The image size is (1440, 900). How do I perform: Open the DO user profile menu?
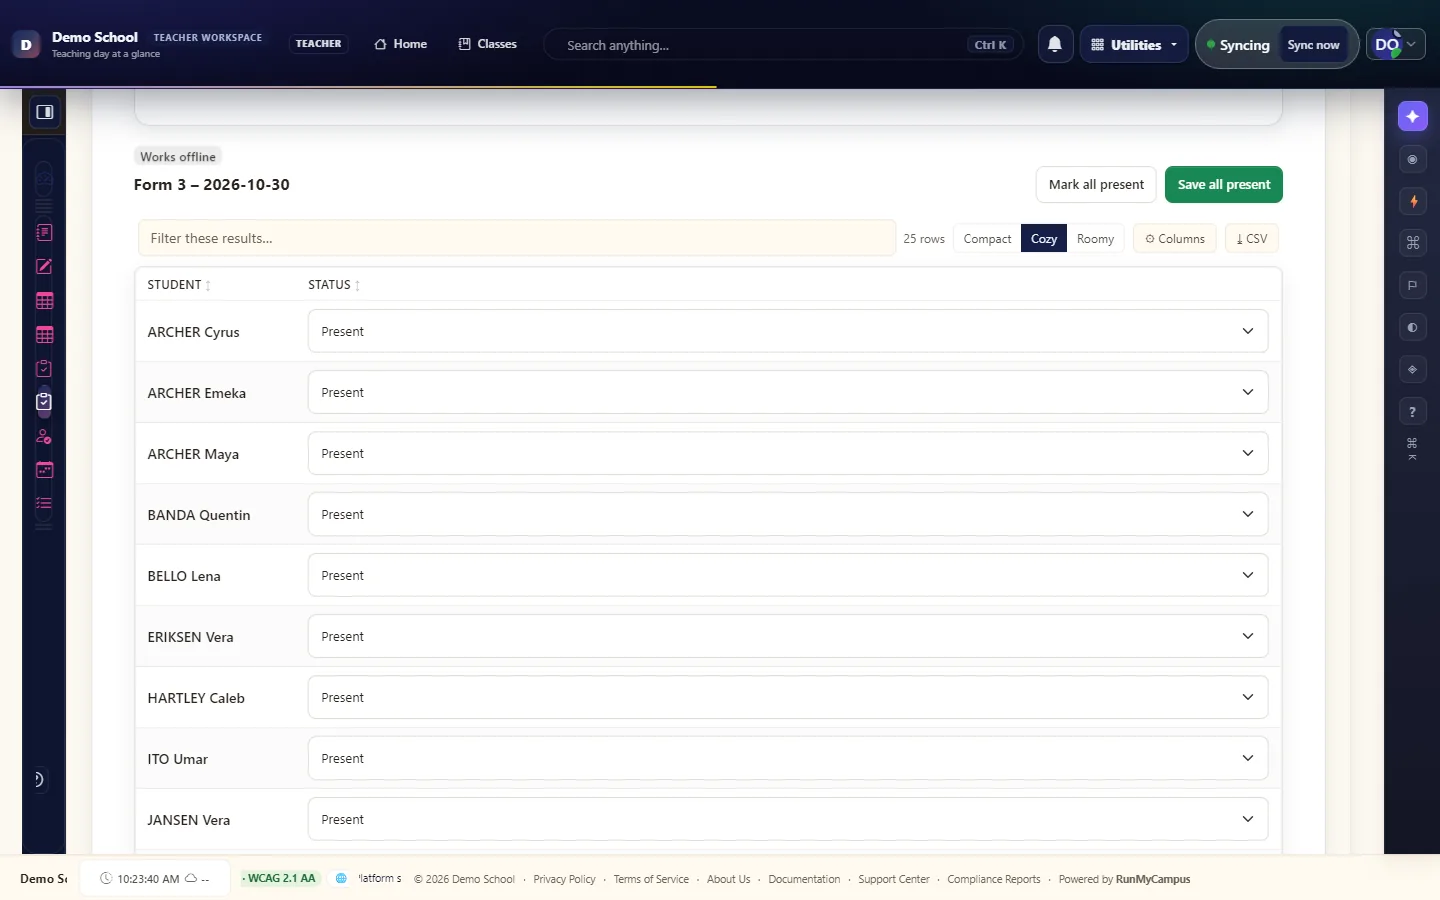[1396, 44]
